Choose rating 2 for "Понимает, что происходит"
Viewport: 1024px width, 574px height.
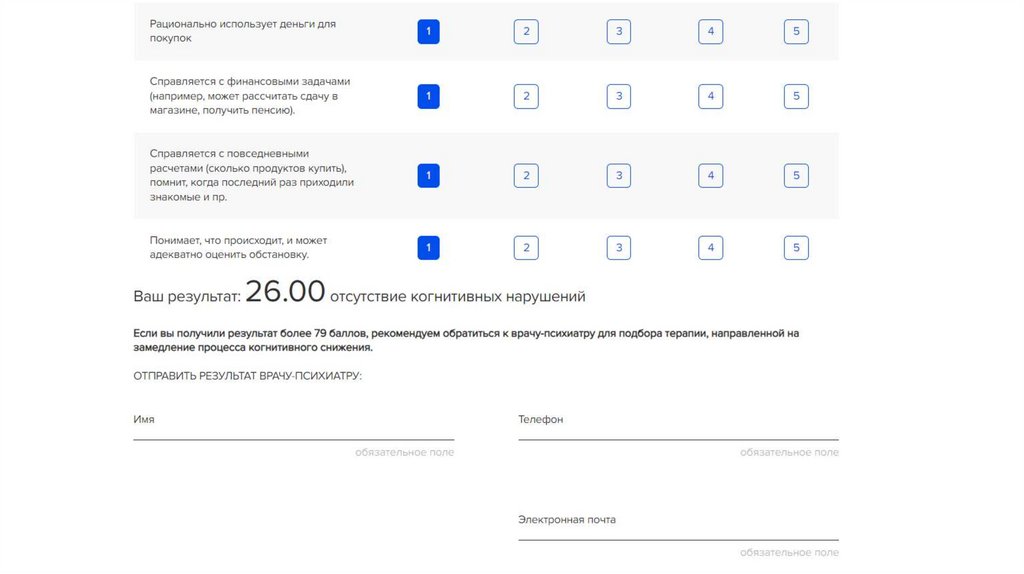point(526,248)
